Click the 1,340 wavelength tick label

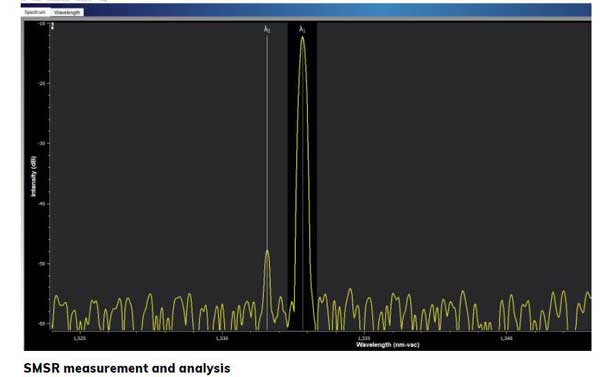pyautogui.click(x=506, y=338)
